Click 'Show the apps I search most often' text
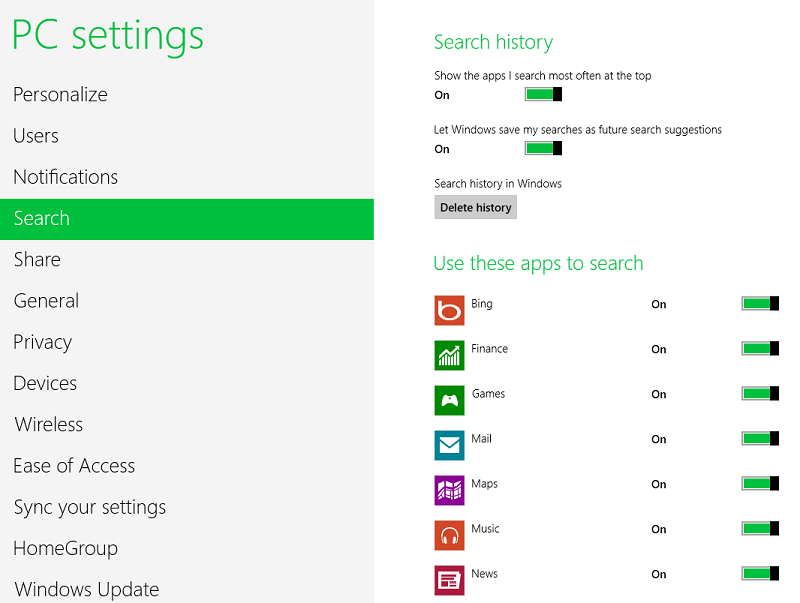 click(543, 76)
